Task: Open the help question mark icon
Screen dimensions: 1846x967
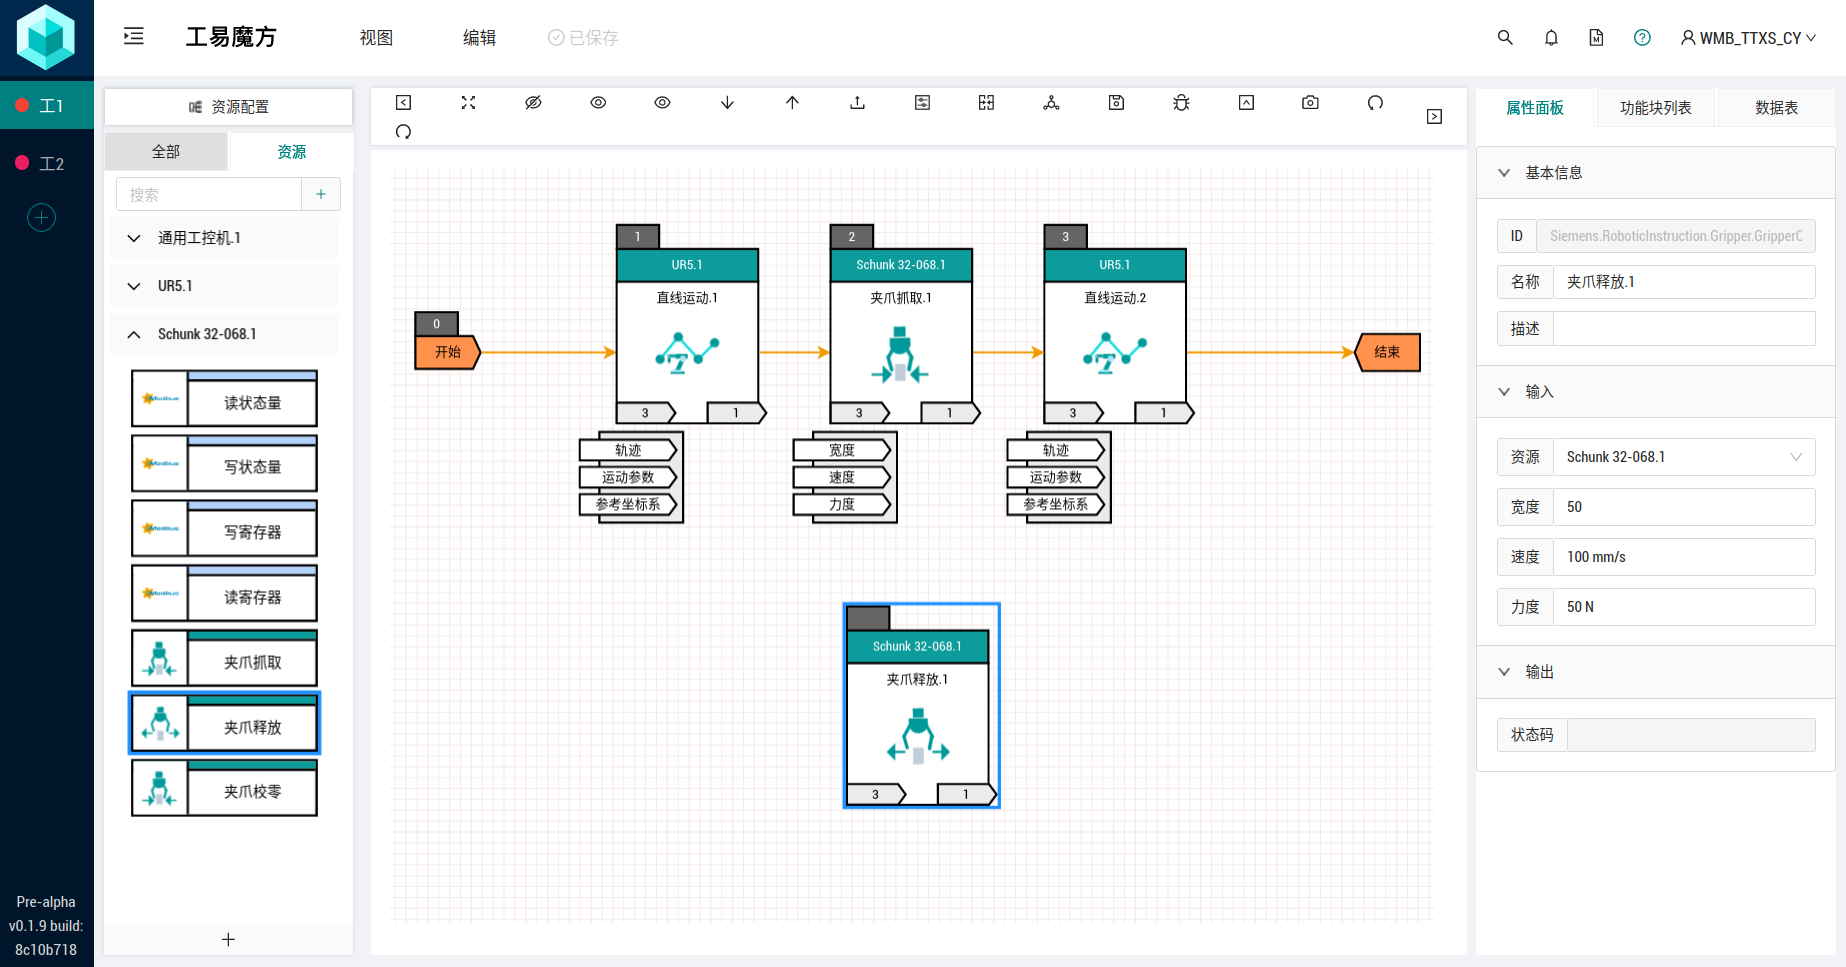Action: [1642, 37]
